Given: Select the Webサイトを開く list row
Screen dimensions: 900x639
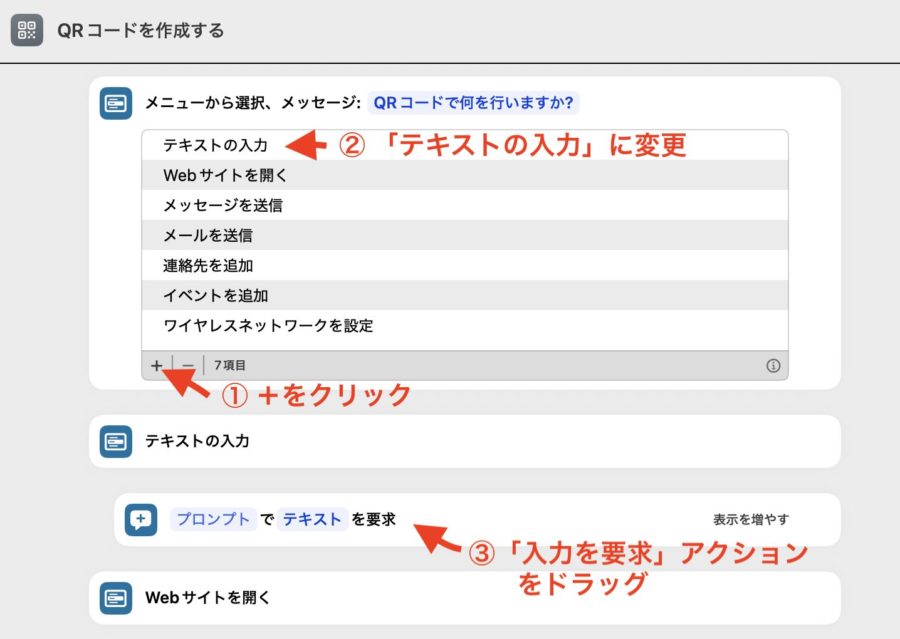Looking at the screenshot, I should [x=225, y=176].
